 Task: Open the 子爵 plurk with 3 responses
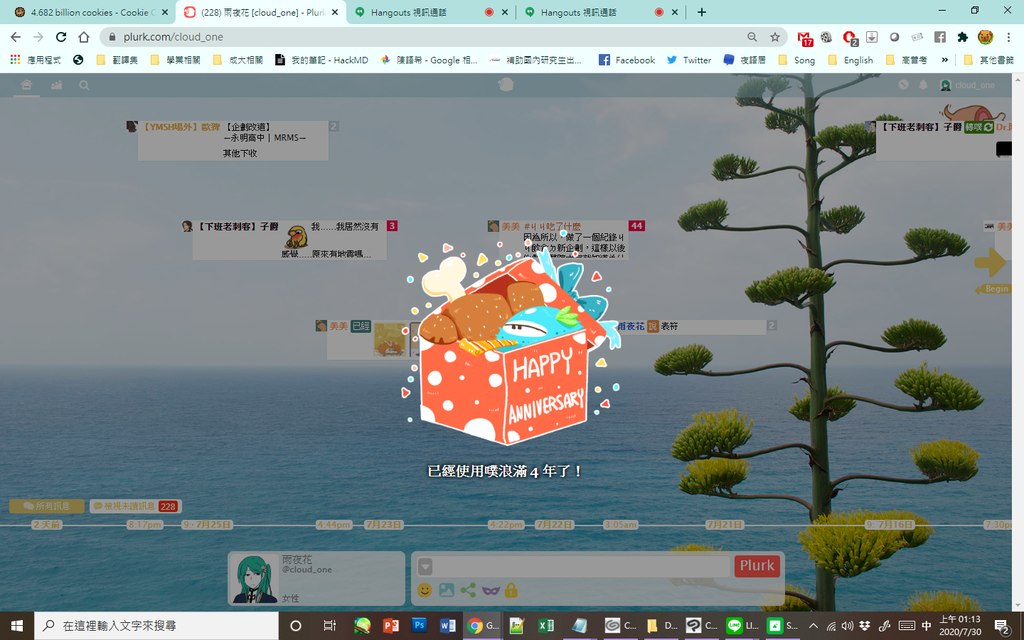[x=290, y=240]
